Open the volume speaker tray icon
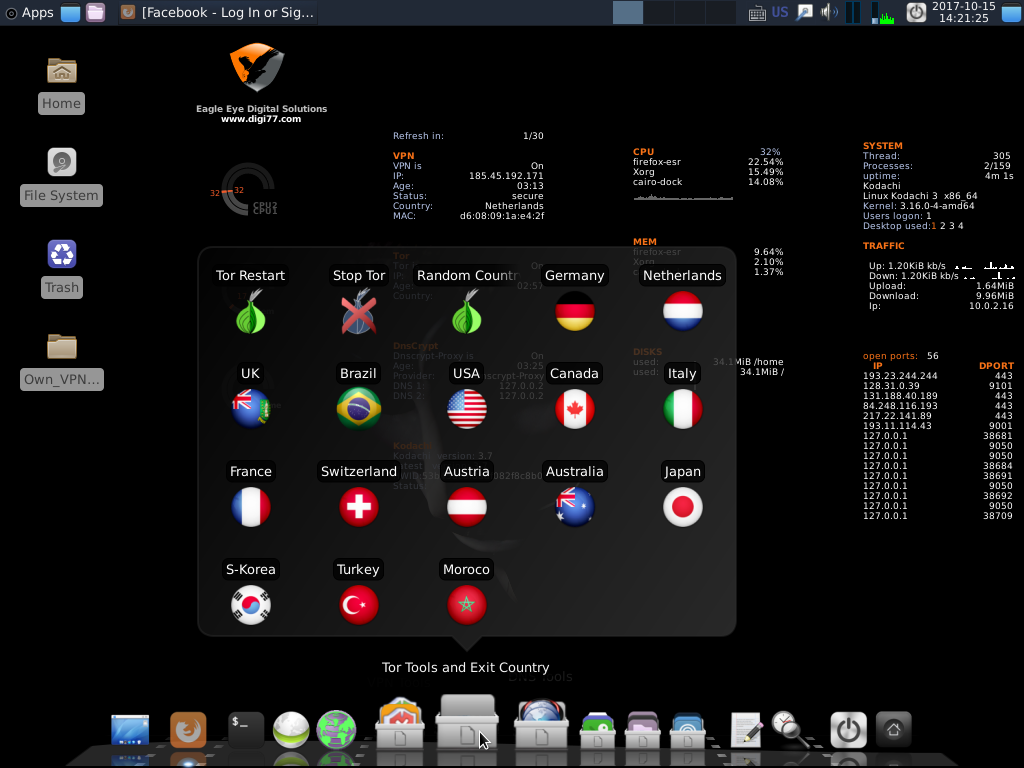The image size is (1024, 768). pos(829,12)
